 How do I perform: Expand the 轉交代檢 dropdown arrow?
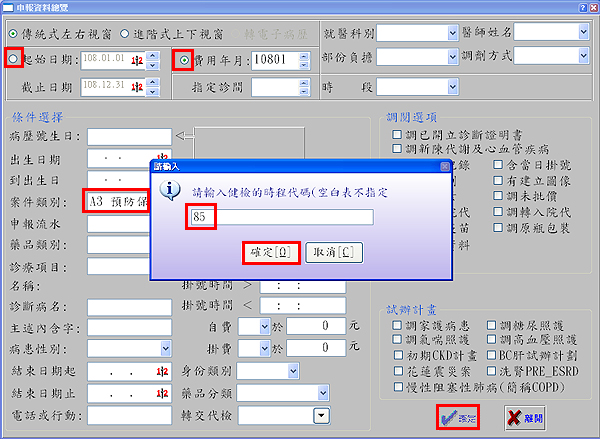point(322,415)
